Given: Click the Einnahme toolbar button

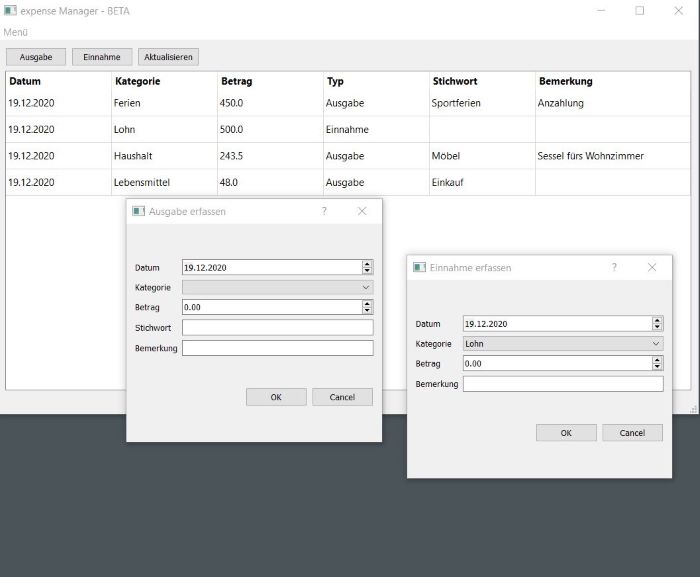Looking at the screenshot, I should [102, 57].
